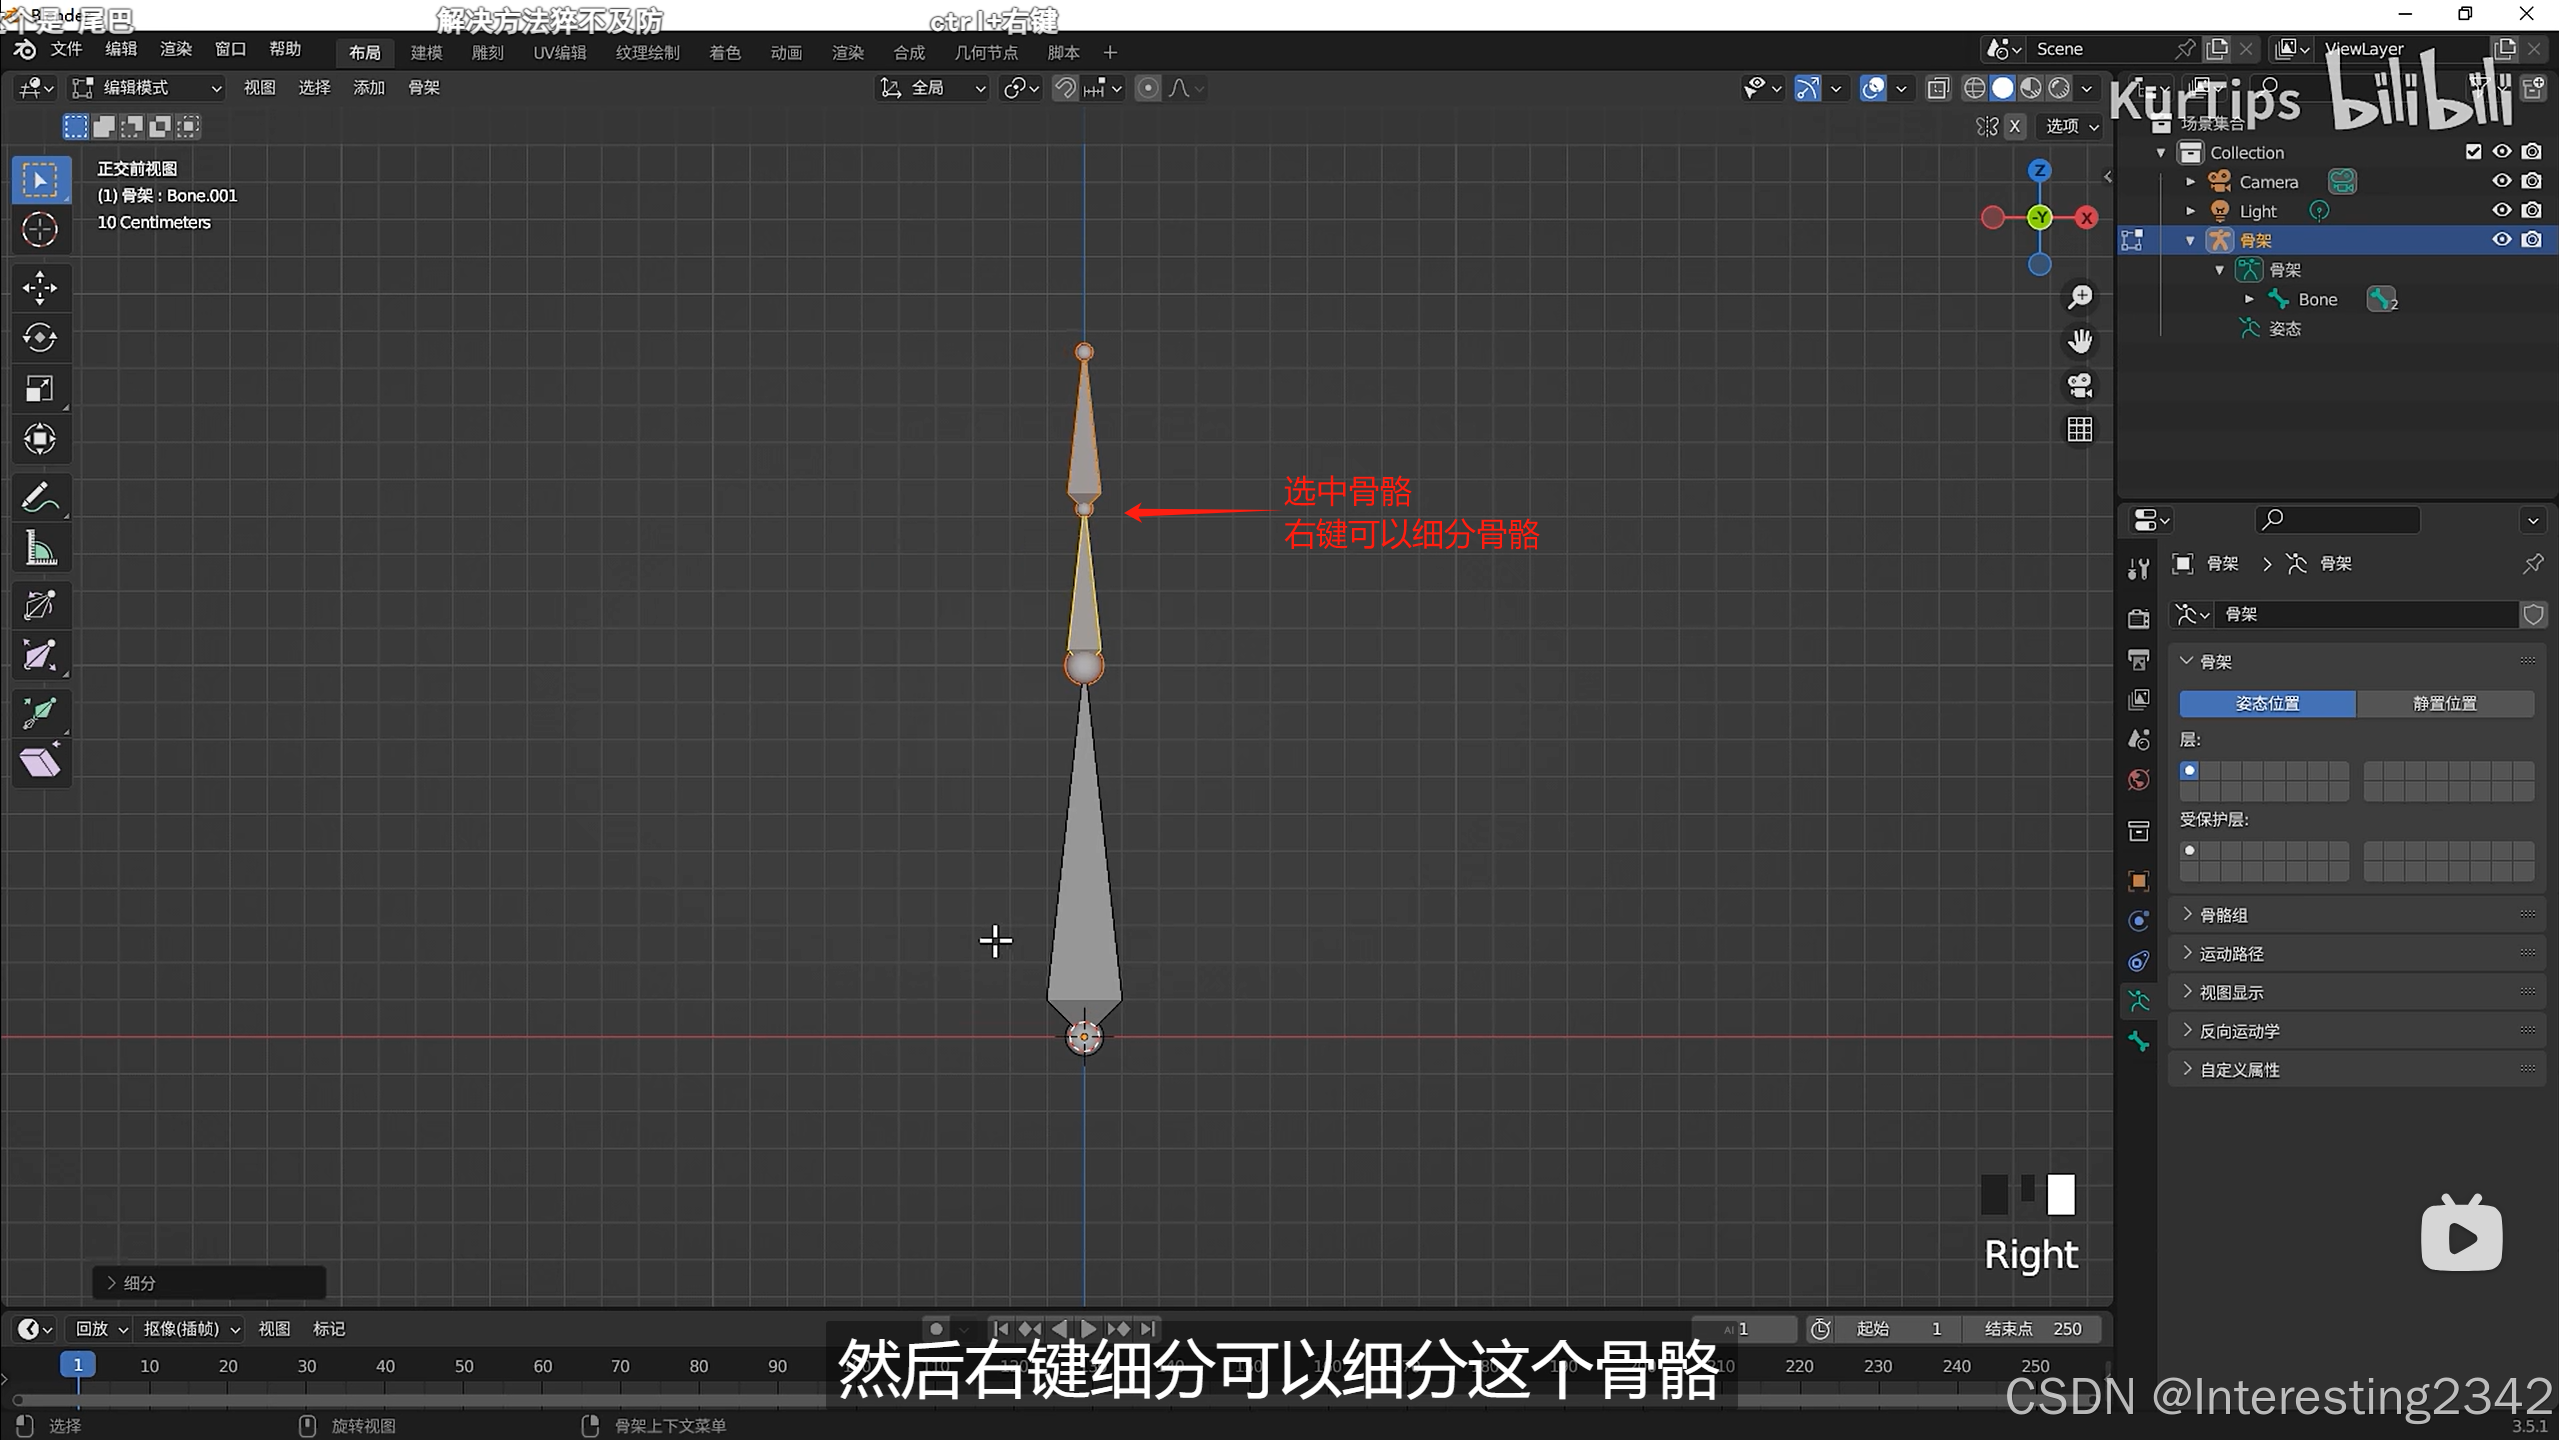The width and height of the screenshot is (2559, 1440).
Task: Open the 骨架 menu in header
Action: click(424, 88)
